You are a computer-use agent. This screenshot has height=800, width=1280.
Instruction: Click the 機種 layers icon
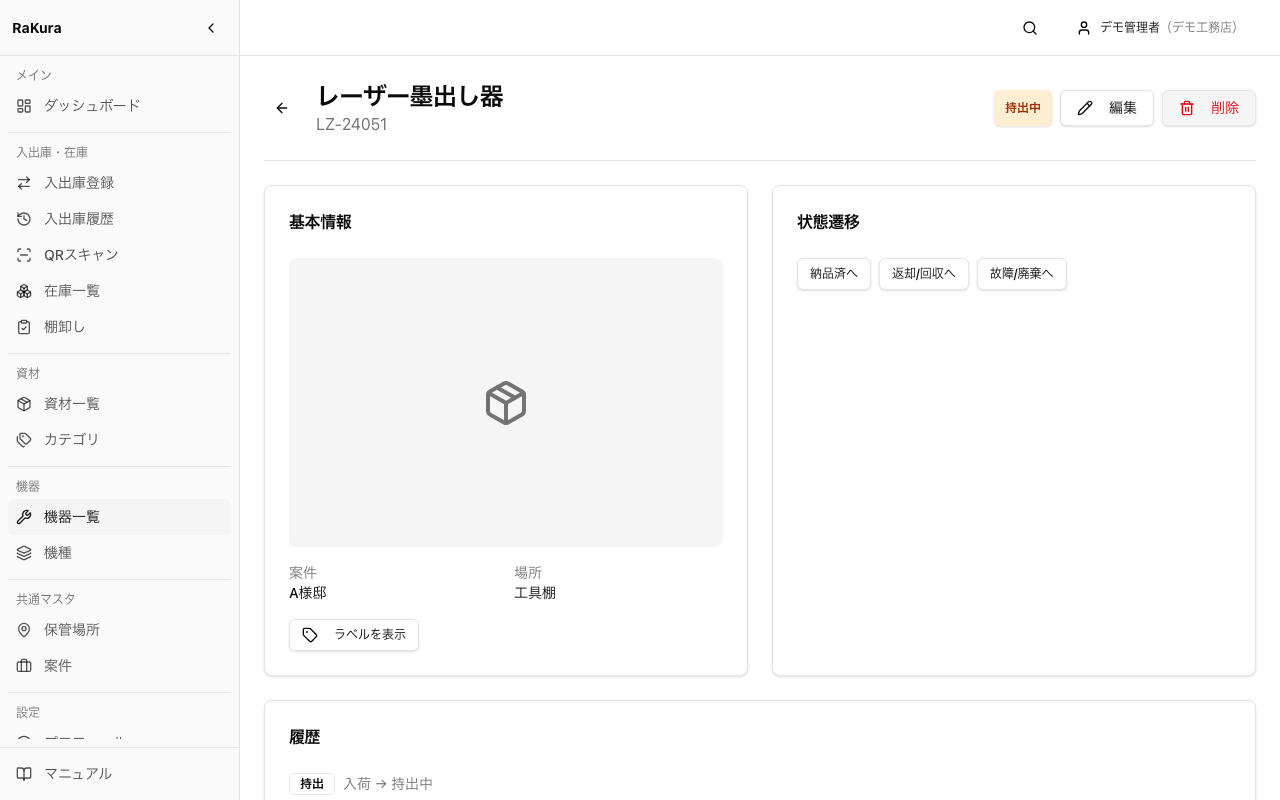click(24, 553)
